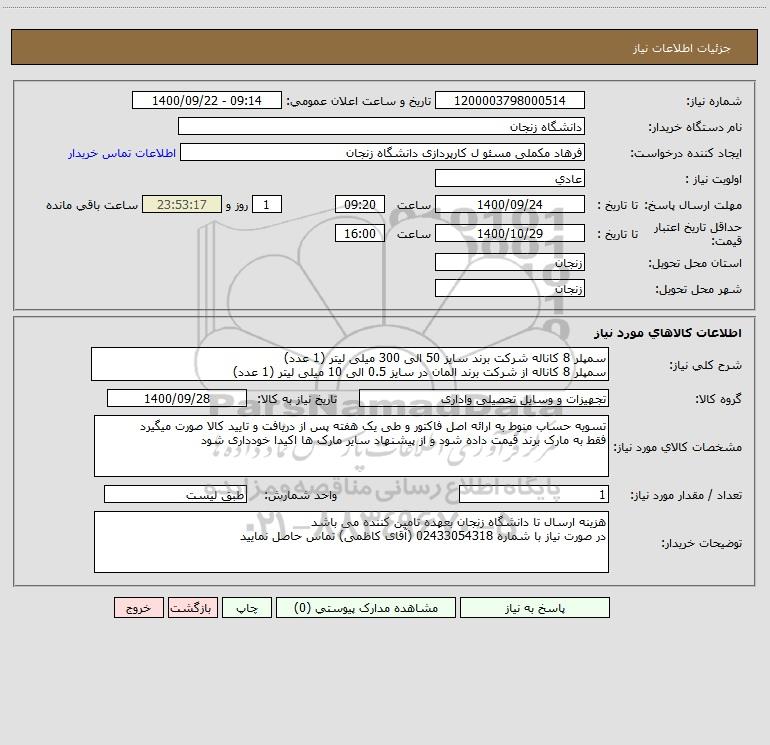770x745 pixels.
Task: Click the label 'واحد شمارش:'
Action: click(301, 496)
